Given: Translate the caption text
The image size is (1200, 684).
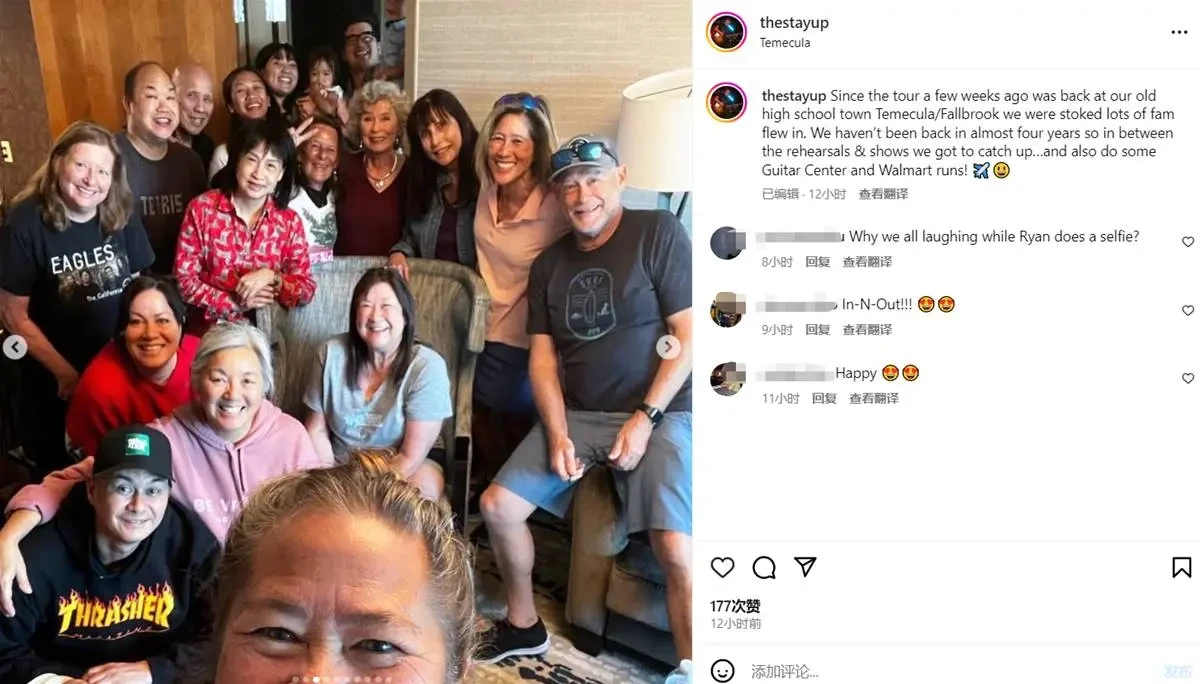Looking at the screenshot, I should click(x=883, y=194).
